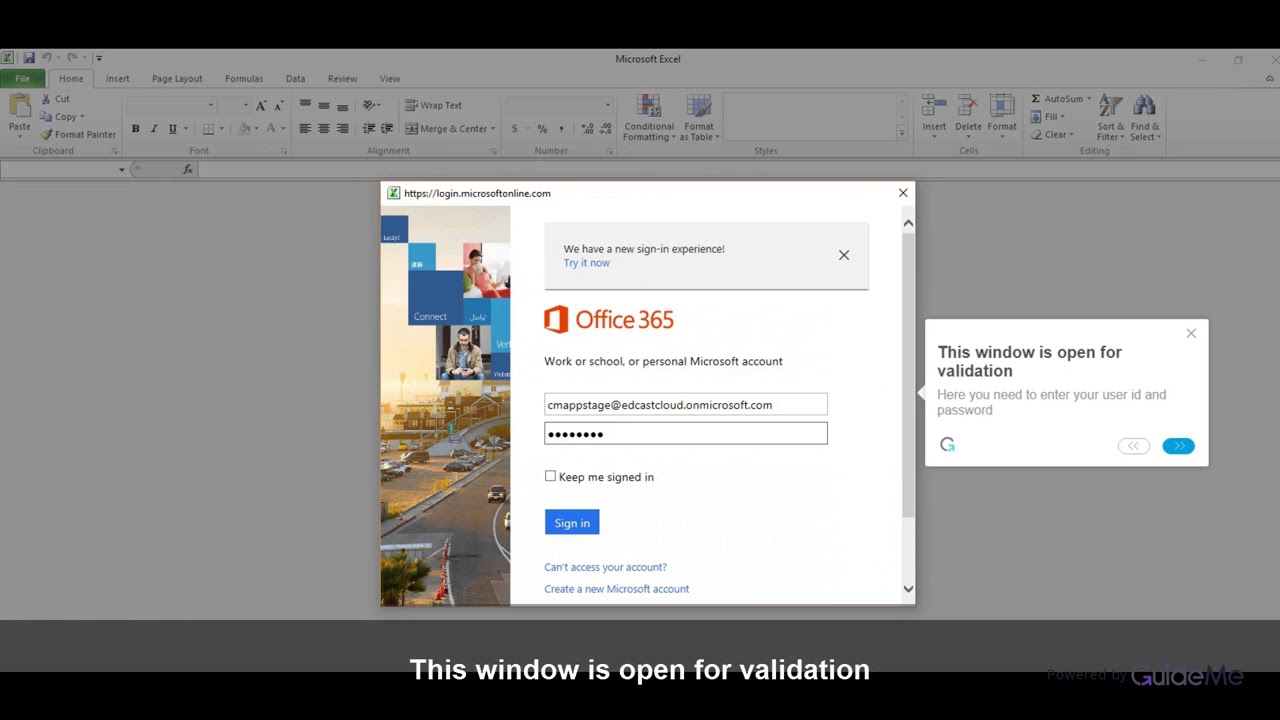The width and height of the screenshot is (1280, 720).
Task: Click the Undo arrow in Excel quick access toolbar
Action: 46,58
